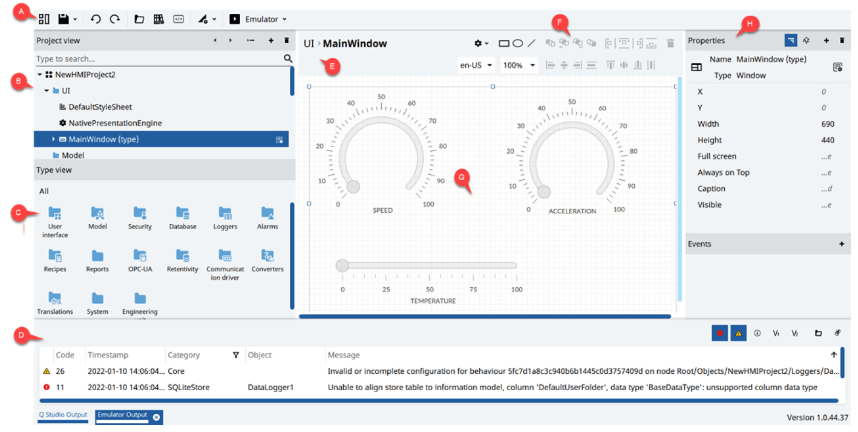
Task: Select the Emulator Output tab
Action: [x=121, y=416]
